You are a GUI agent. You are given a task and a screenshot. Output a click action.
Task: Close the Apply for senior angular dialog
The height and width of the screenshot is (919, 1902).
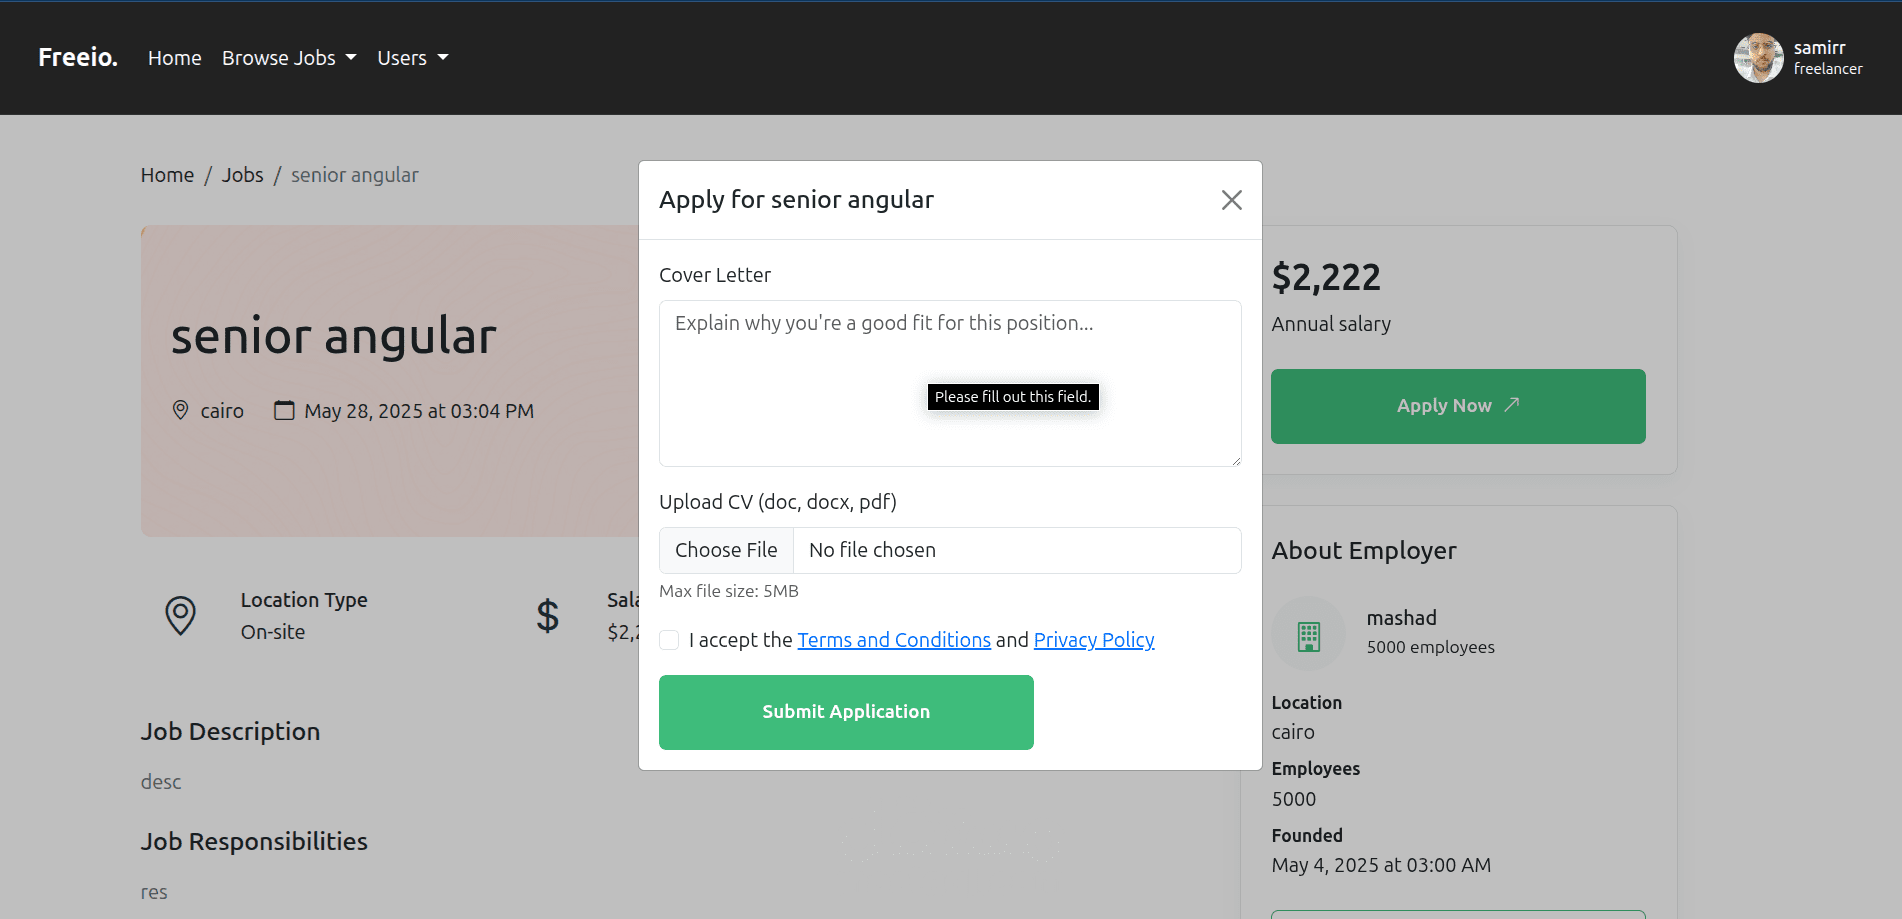(1231, 200)
